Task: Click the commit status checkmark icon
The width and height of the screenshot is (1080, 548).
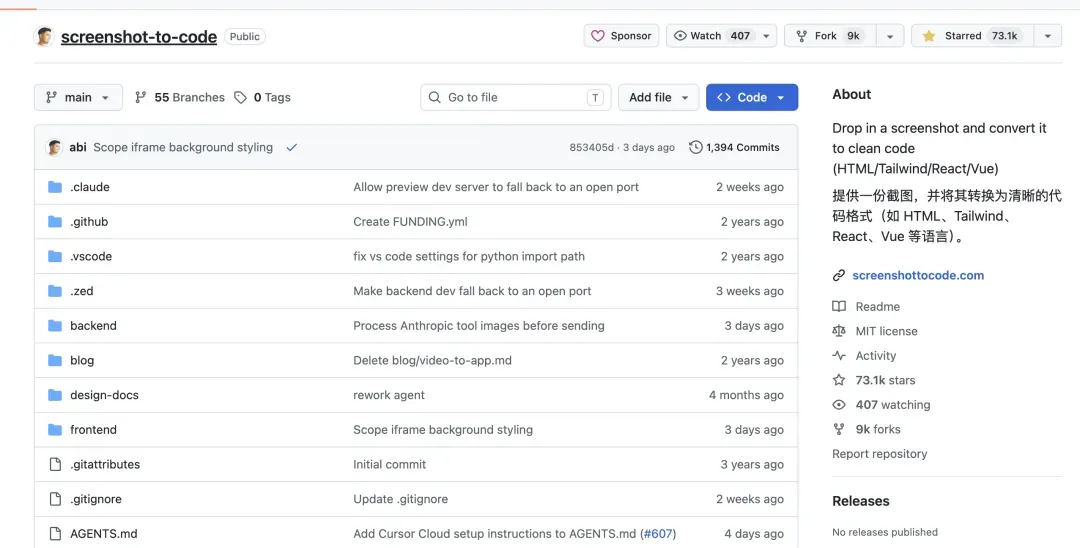Action: [x=292, y=147]
